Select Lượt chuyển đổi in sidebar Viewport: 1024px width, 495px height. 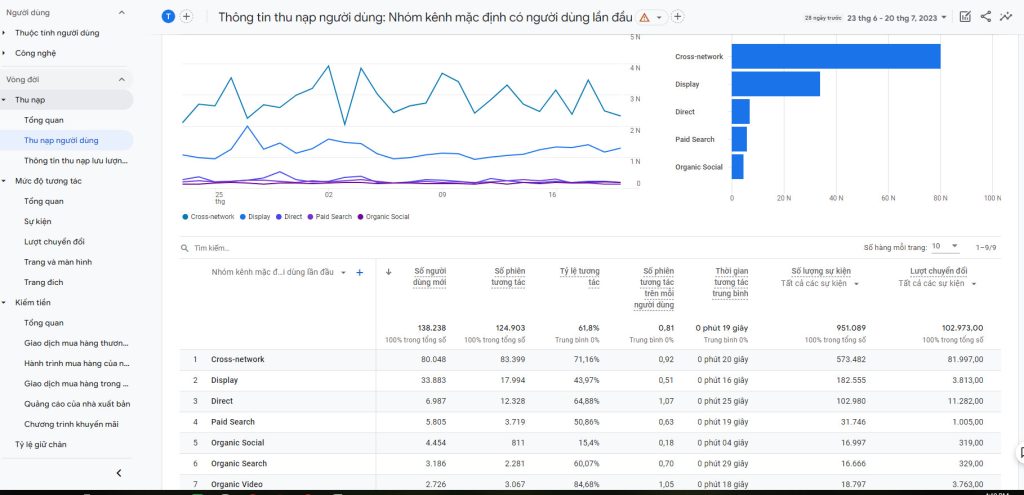pyautogui.click(x=54, y=242)
